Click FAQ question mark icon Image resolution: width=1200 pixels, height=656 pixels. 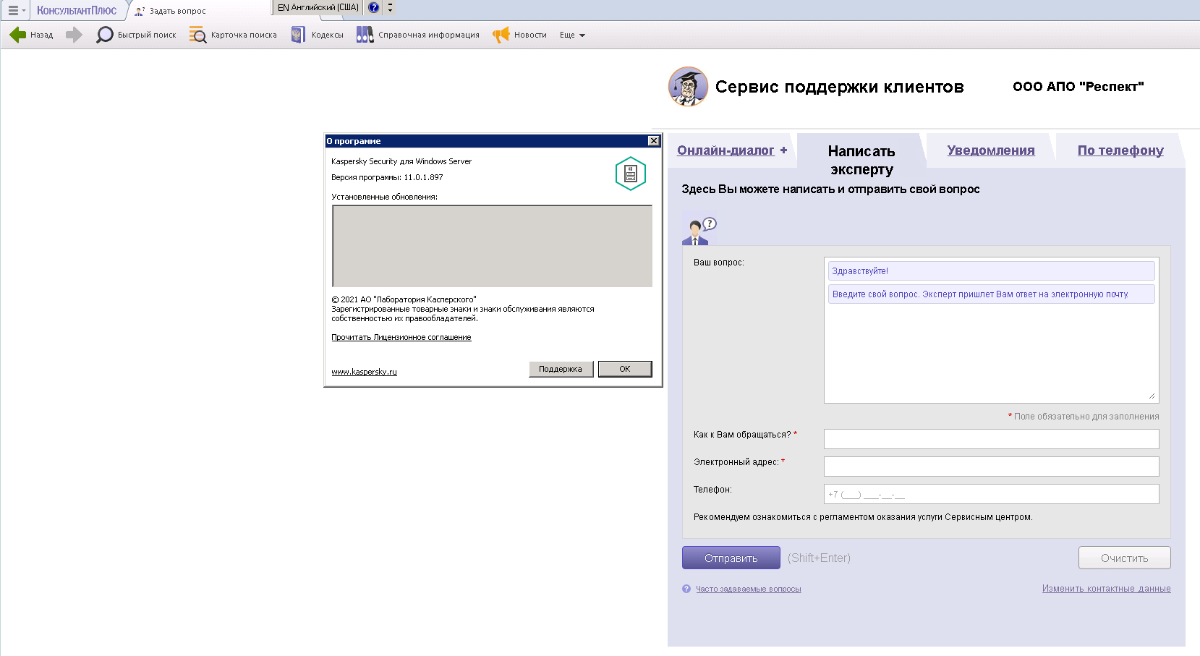click(686, 589)
